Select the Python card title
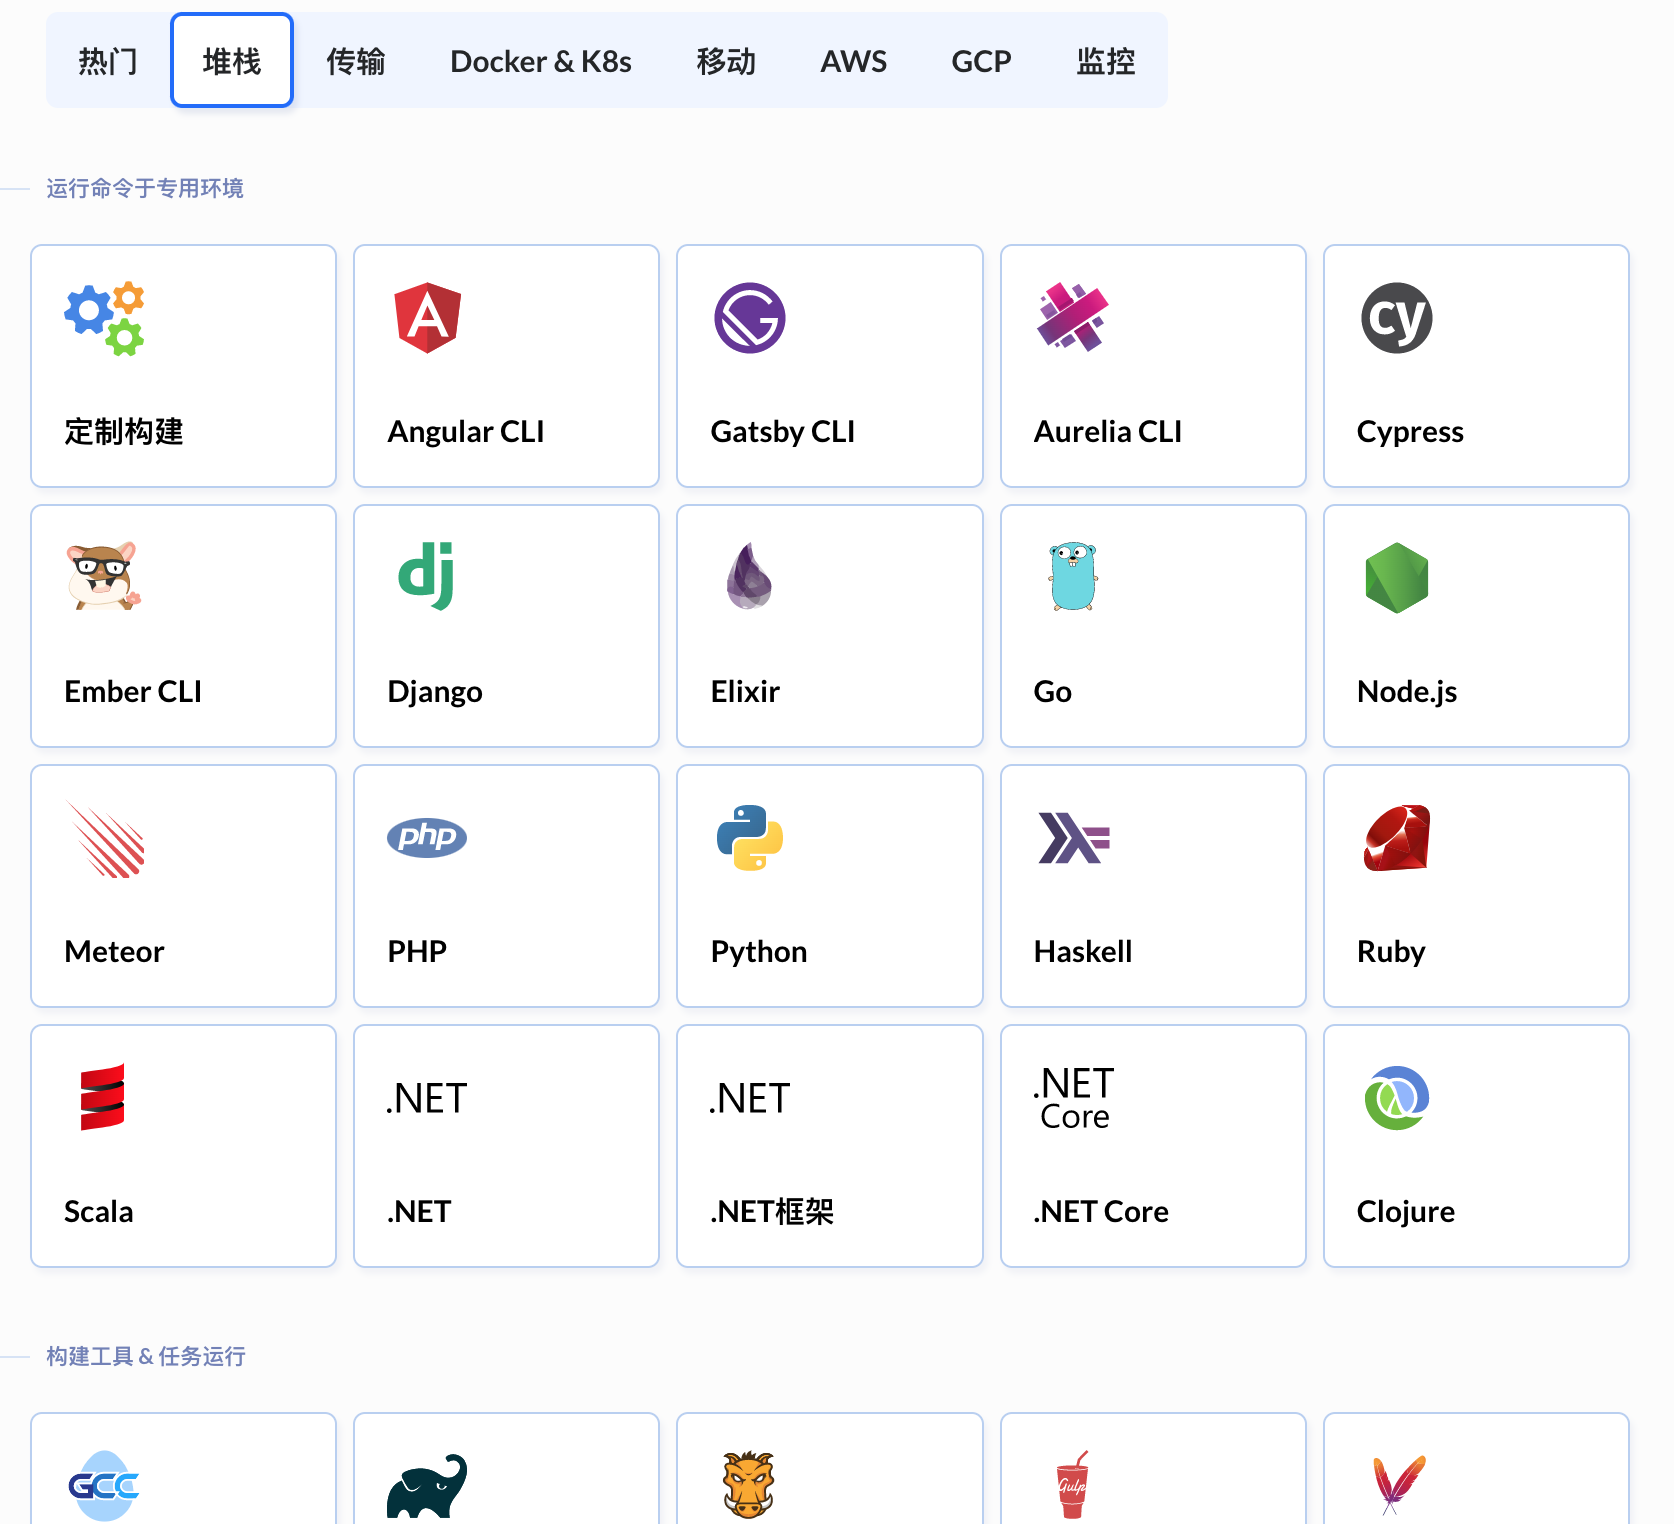Viewport: 1674px width, 1524px height. 759,951
